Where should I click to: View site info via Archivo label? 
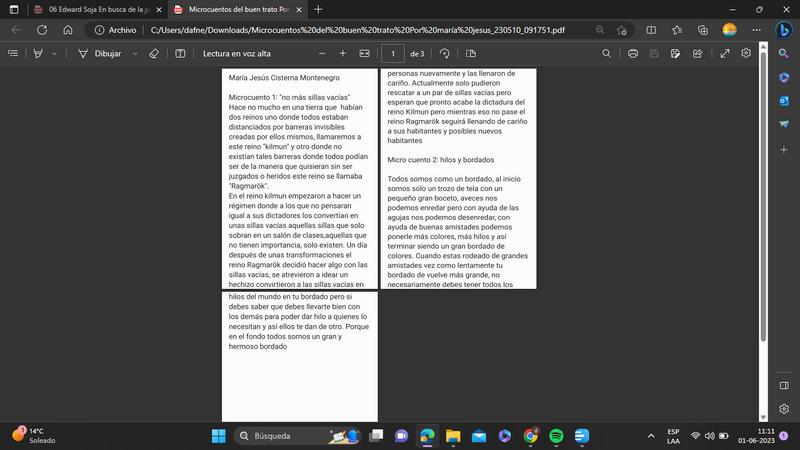[x=116, y=30]
